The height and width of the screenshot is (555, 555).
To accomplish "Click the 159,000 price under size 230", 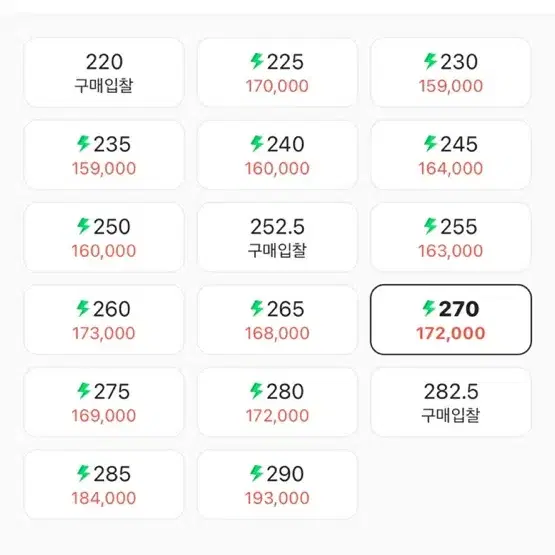I will pos(451,86).
